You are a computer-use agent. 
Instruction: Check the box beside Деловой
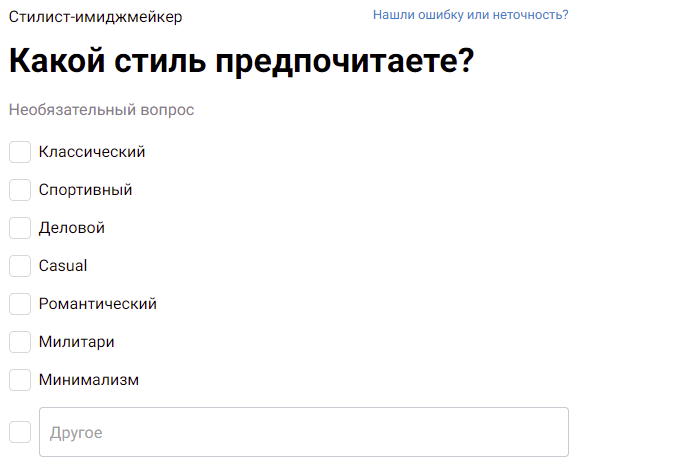20,228
